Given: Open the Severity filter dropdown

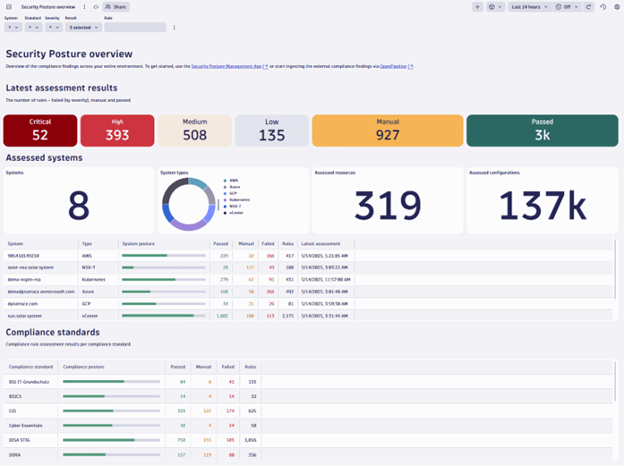Looking at the screenshot, I should pos(52,27).
